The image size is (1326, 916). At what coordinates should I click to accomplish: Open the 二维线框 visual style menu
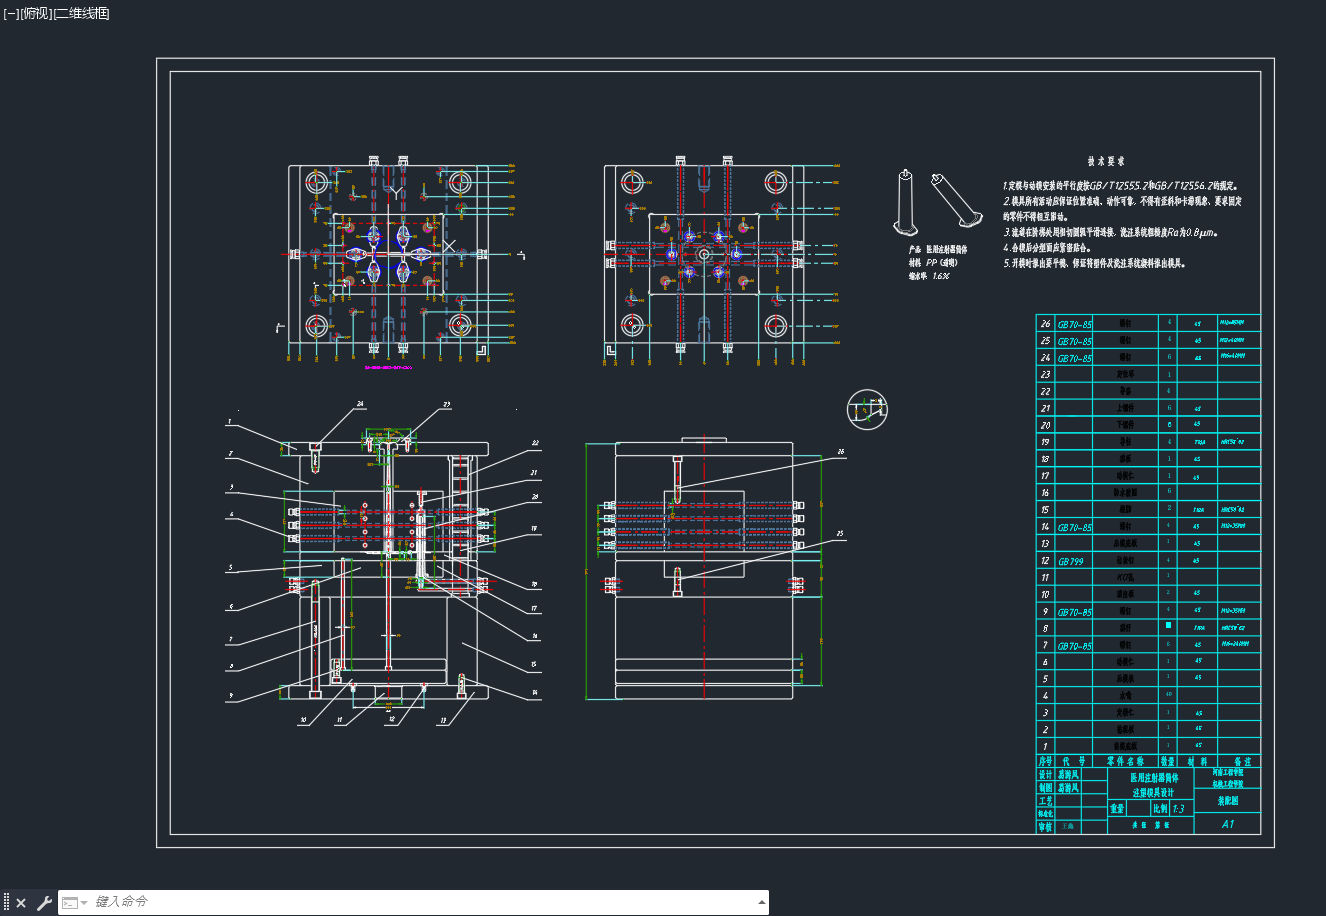pyautogui.click(x=81, y=14)
